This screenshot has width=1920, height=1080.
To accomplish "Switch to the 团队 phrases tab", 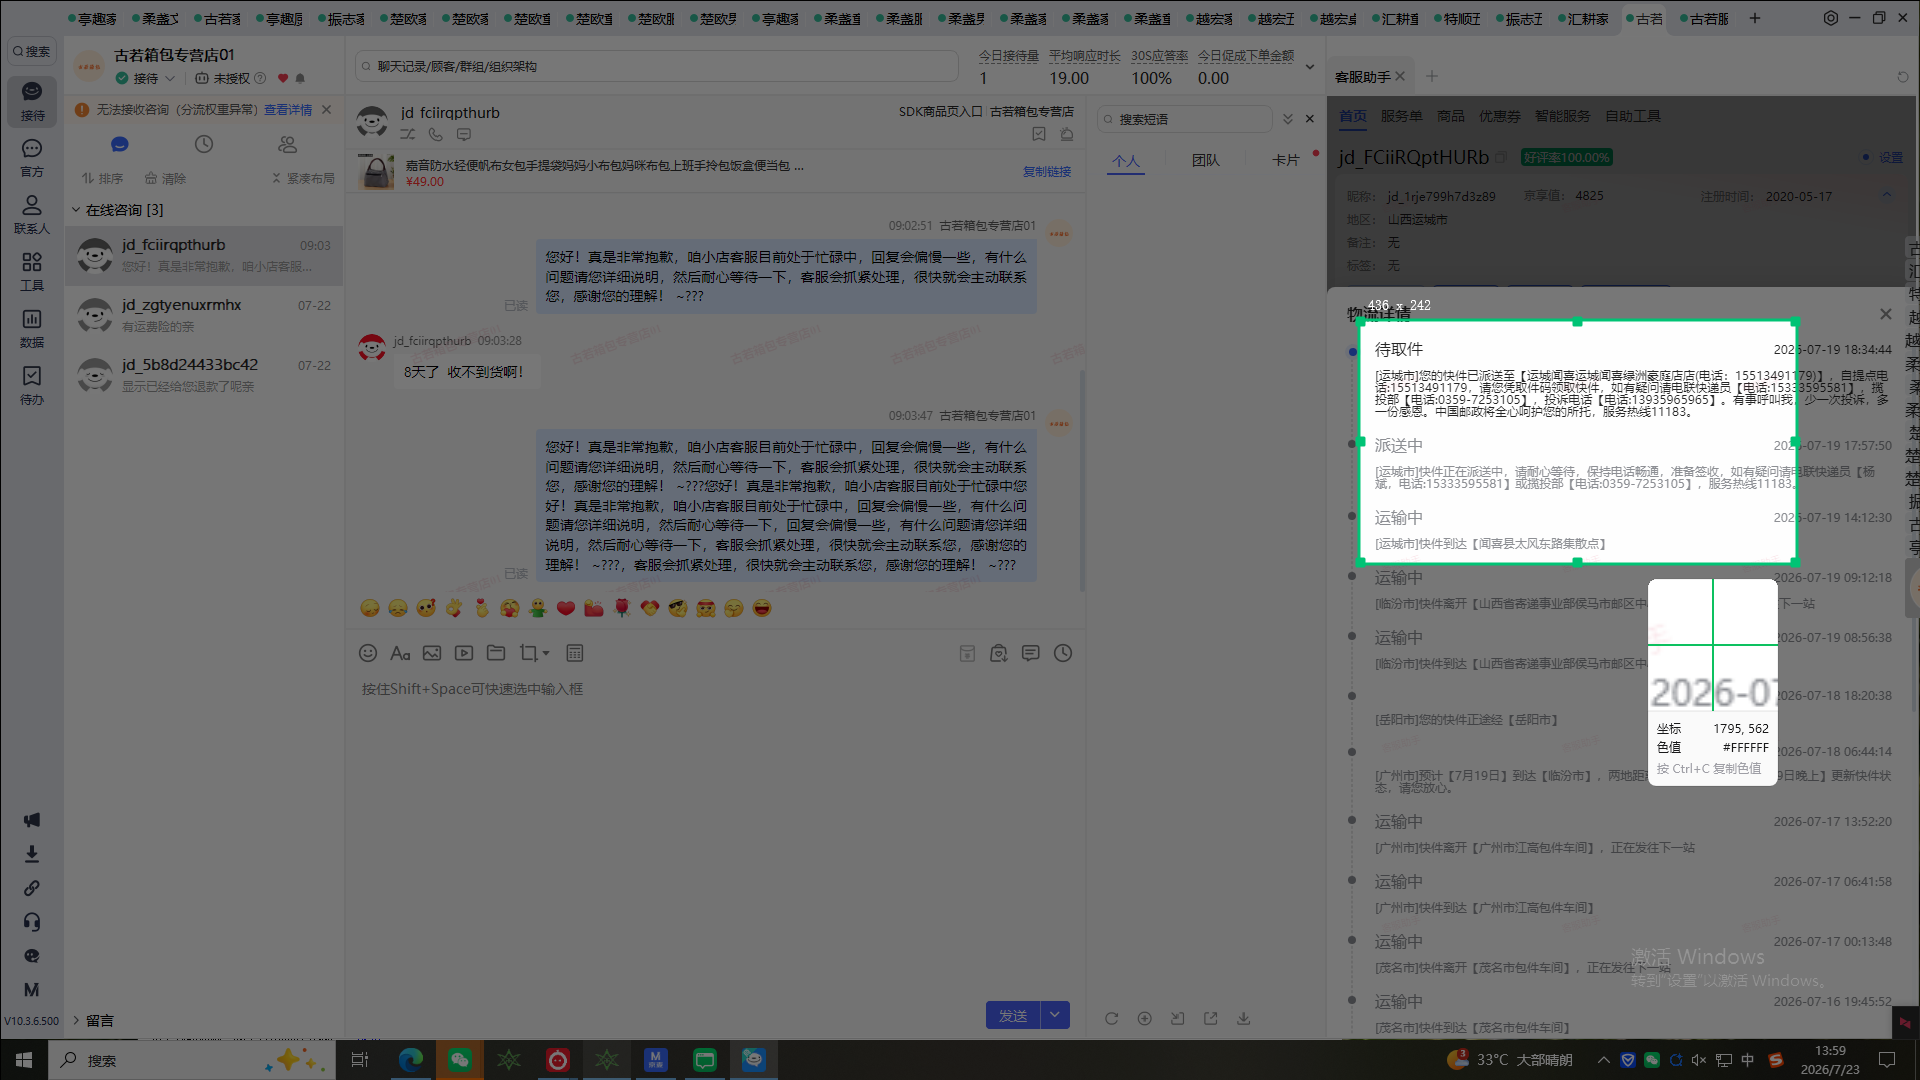I will (1206, 160).
